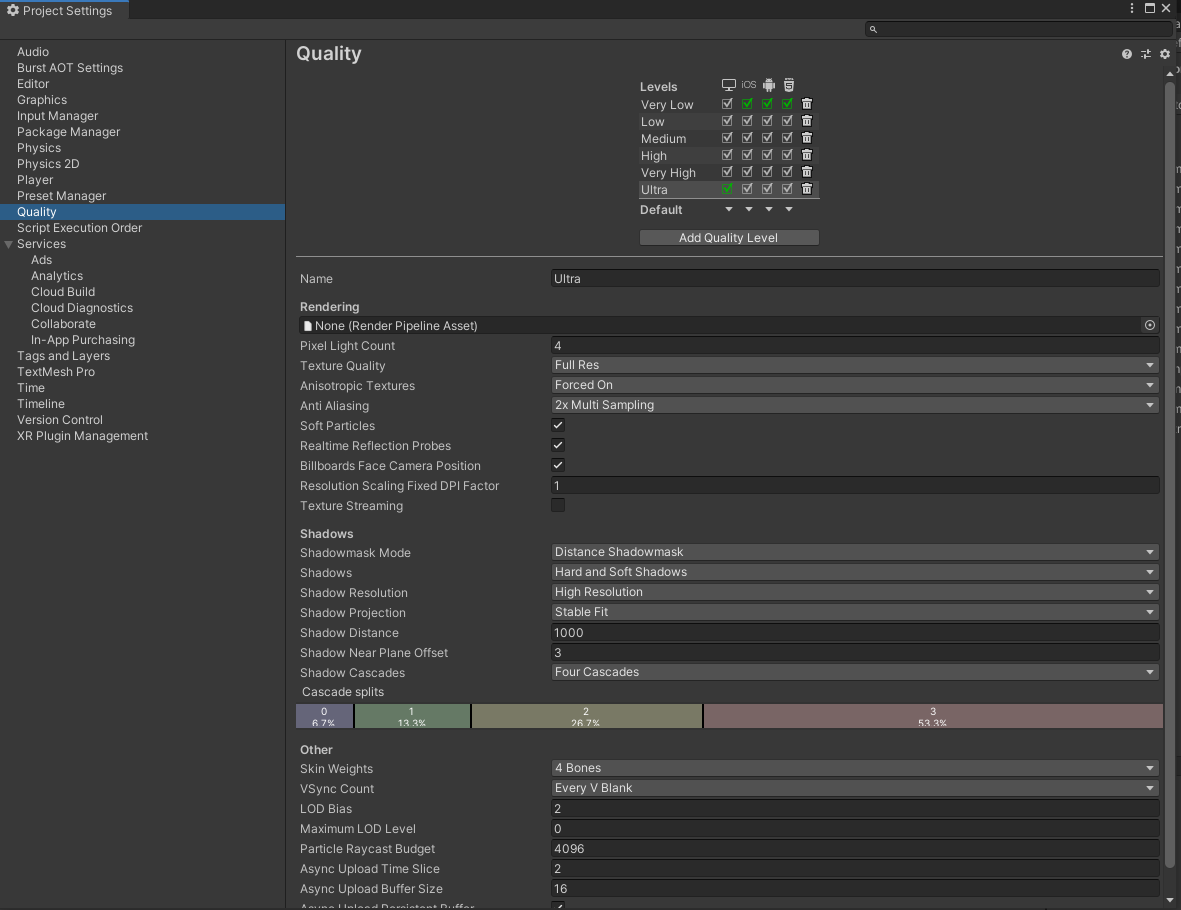Delete the Ultra quality level via trash icon

tap(806, 189)
